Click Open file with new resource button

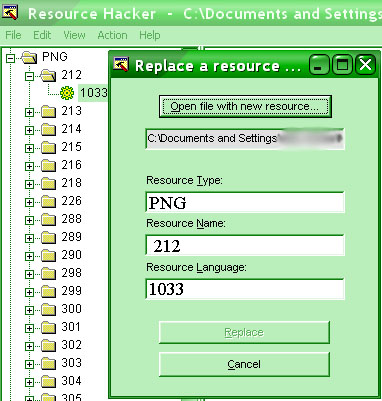(245, 107)
